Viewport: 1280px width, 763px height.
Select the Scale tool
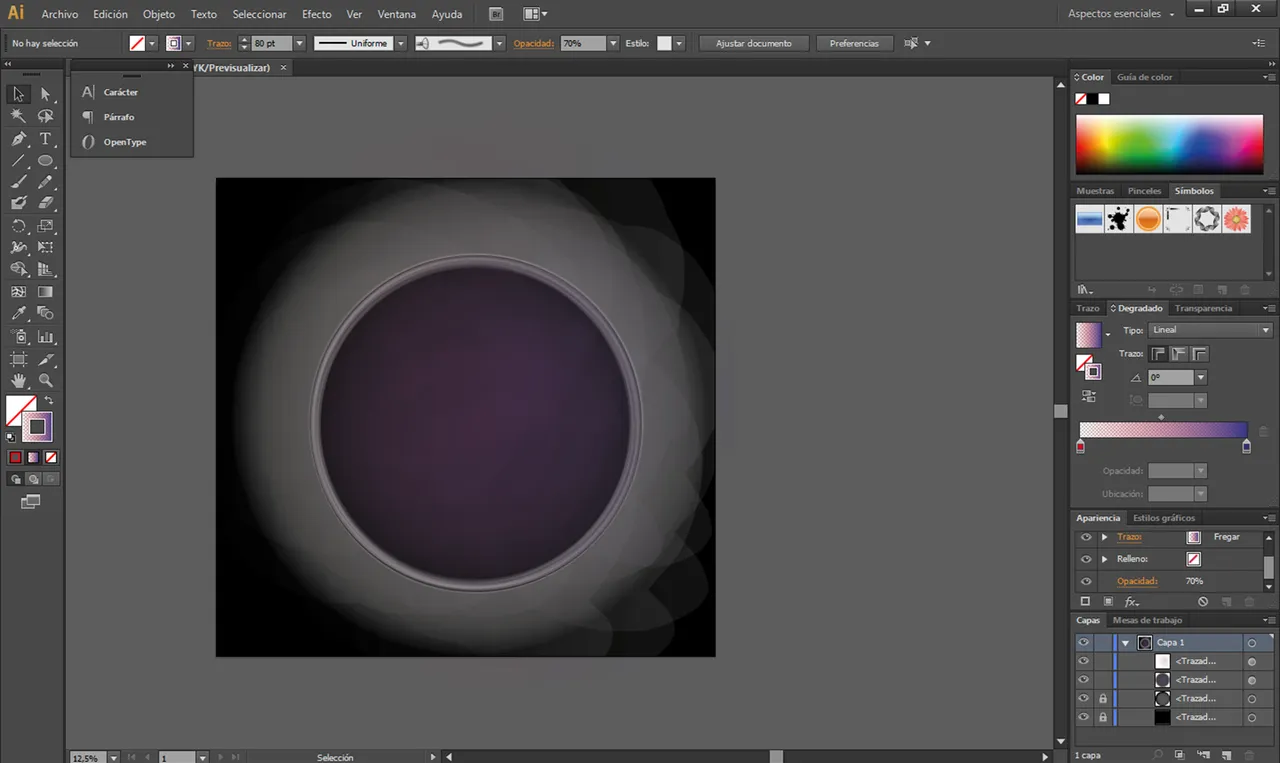point(45,226)
